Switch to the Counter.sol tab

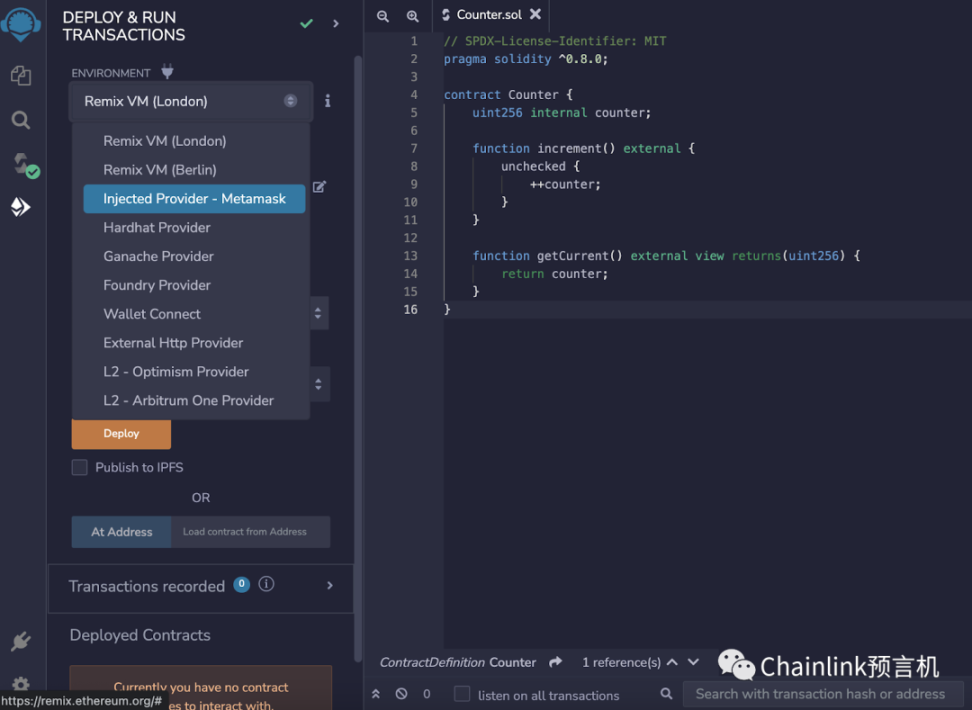pyautogui.click(x=488, y=15)
